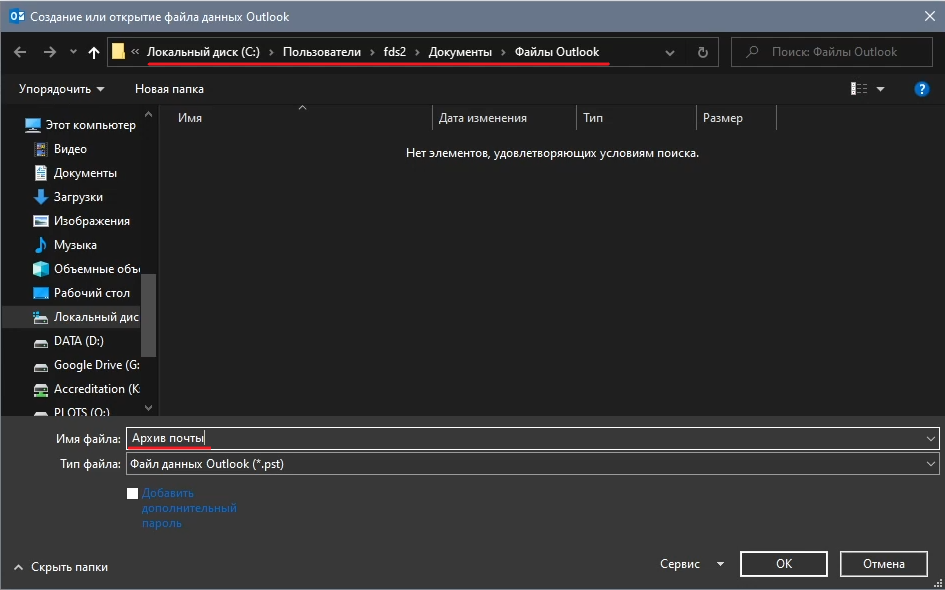
Task: Click the navigation pane scroll down arrow
Action: click(148, 408)
